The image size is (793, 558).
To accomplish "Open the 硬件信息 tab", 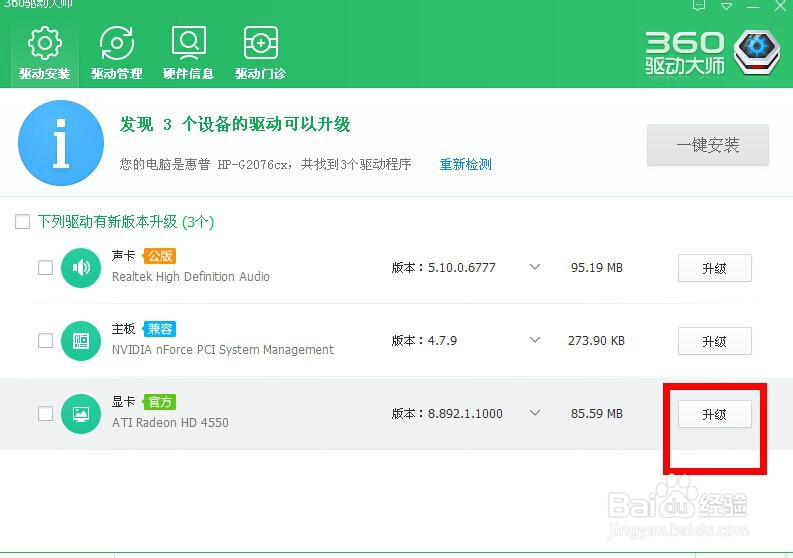I will tap(188, 54).
